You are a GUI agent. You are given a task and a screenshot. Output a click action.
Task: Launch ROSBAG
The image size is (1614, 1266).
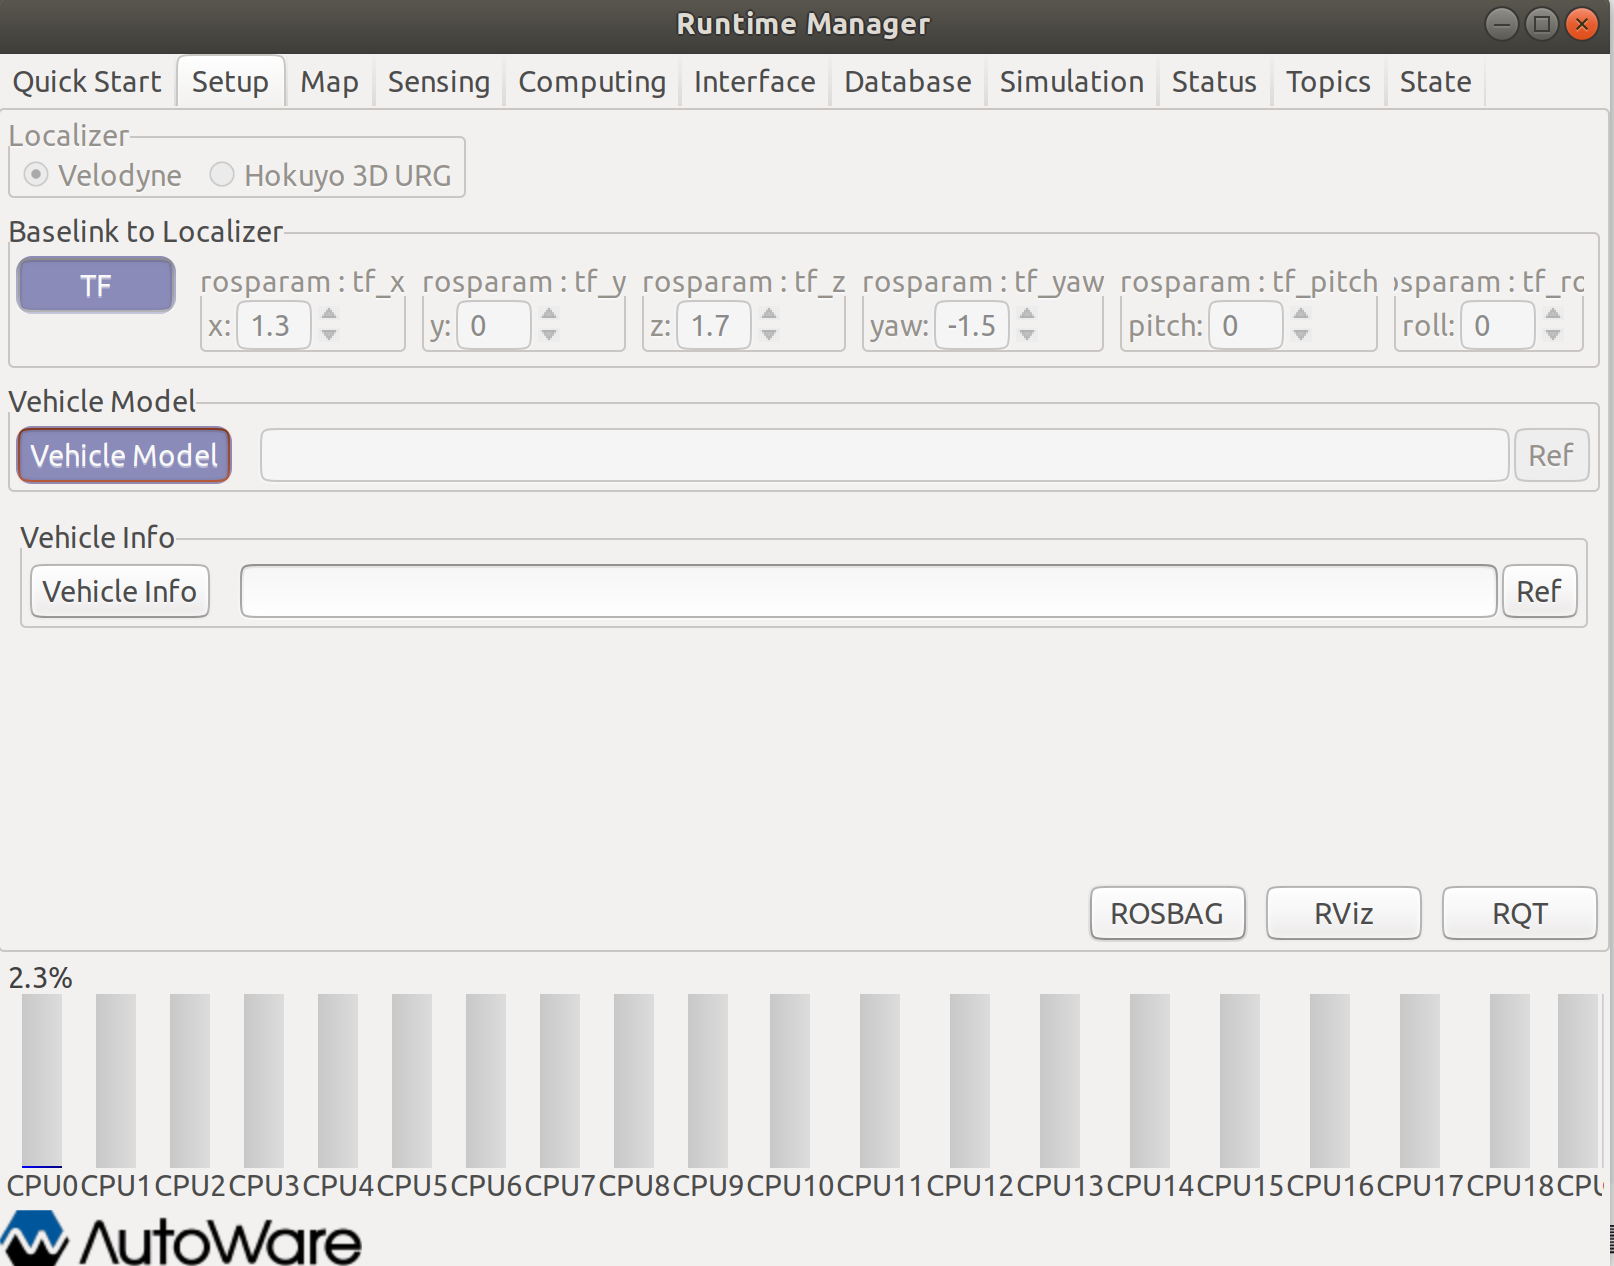pos(1167,914)
